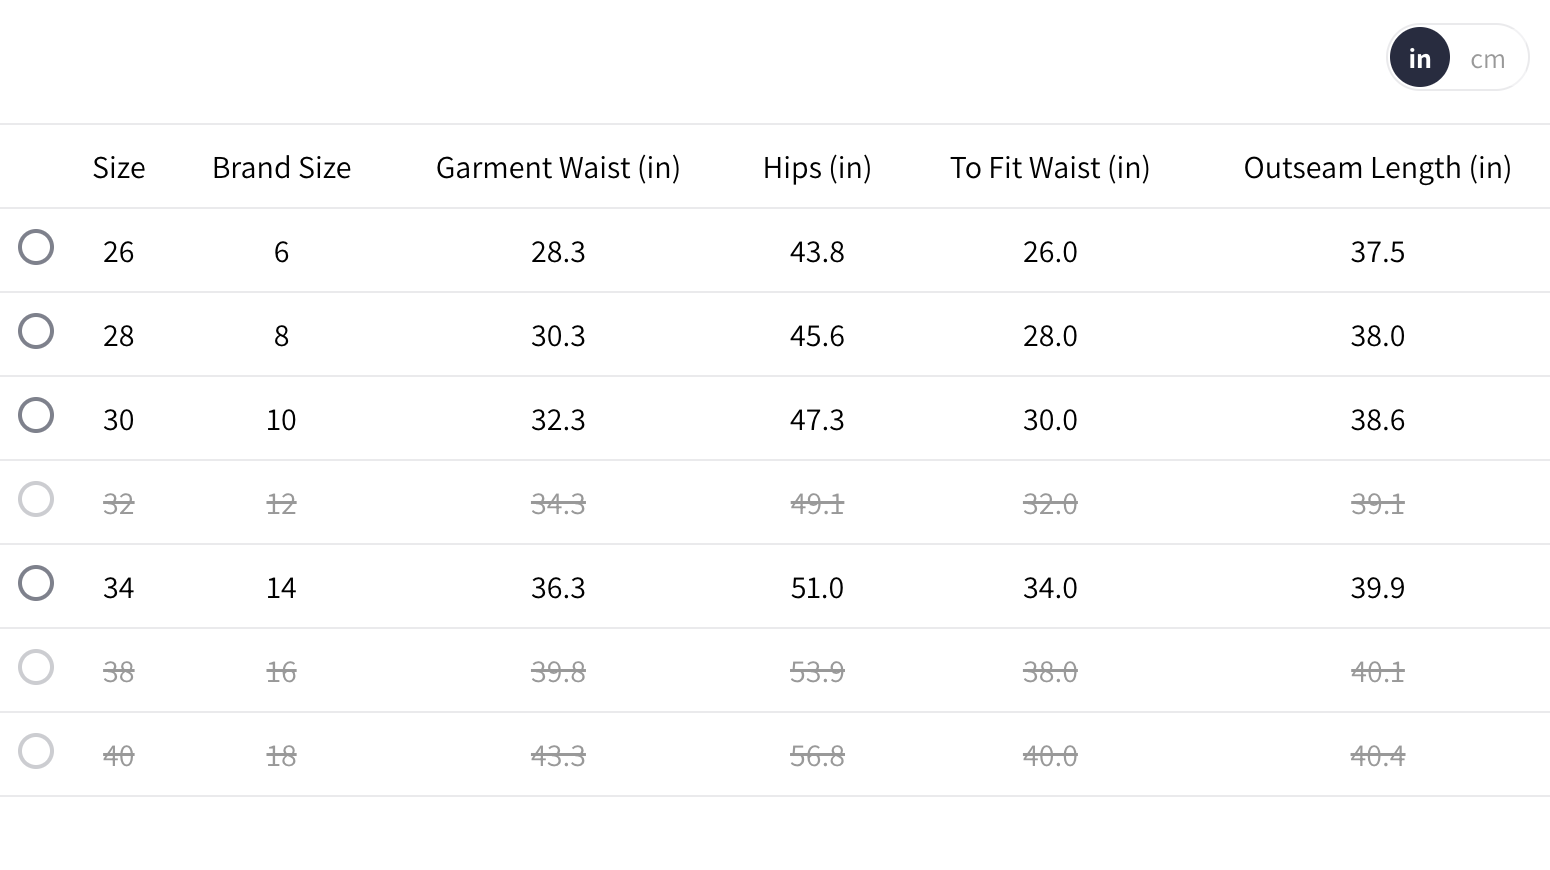Click the To Fit Waist (in) header
The width and height of the screenshot is (1550, 870).
[1050, 168]
